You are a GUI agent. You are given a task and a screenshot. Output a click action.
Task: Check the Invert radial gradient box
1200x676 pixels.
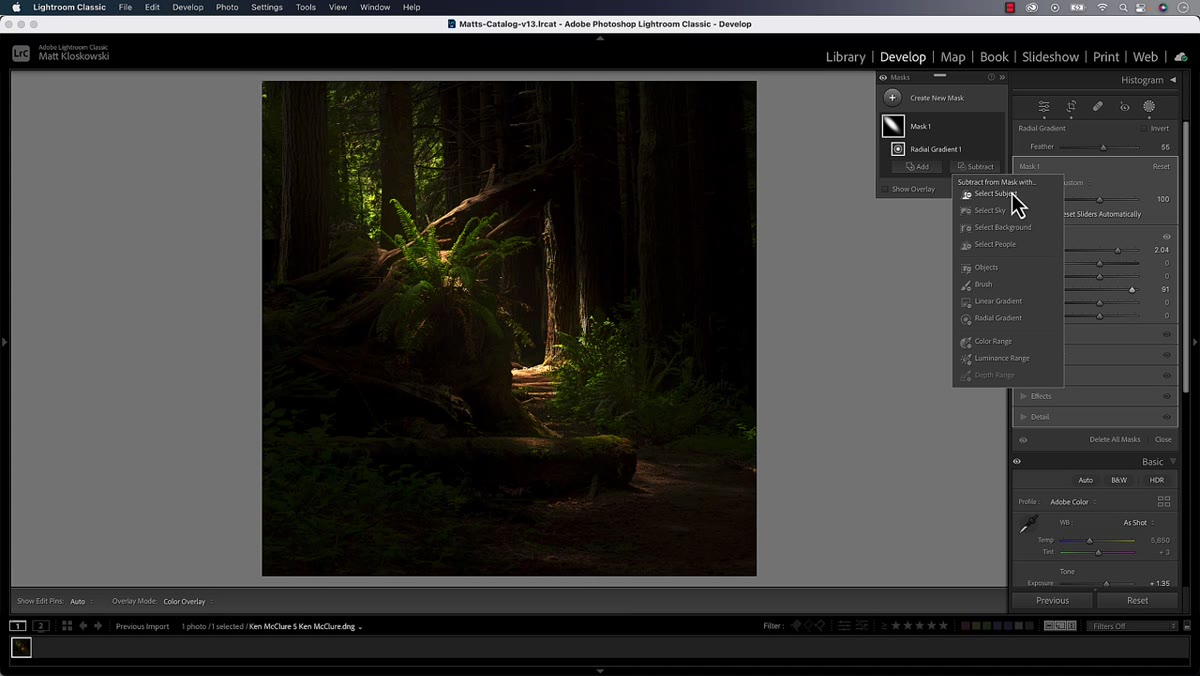point(1144,128)
